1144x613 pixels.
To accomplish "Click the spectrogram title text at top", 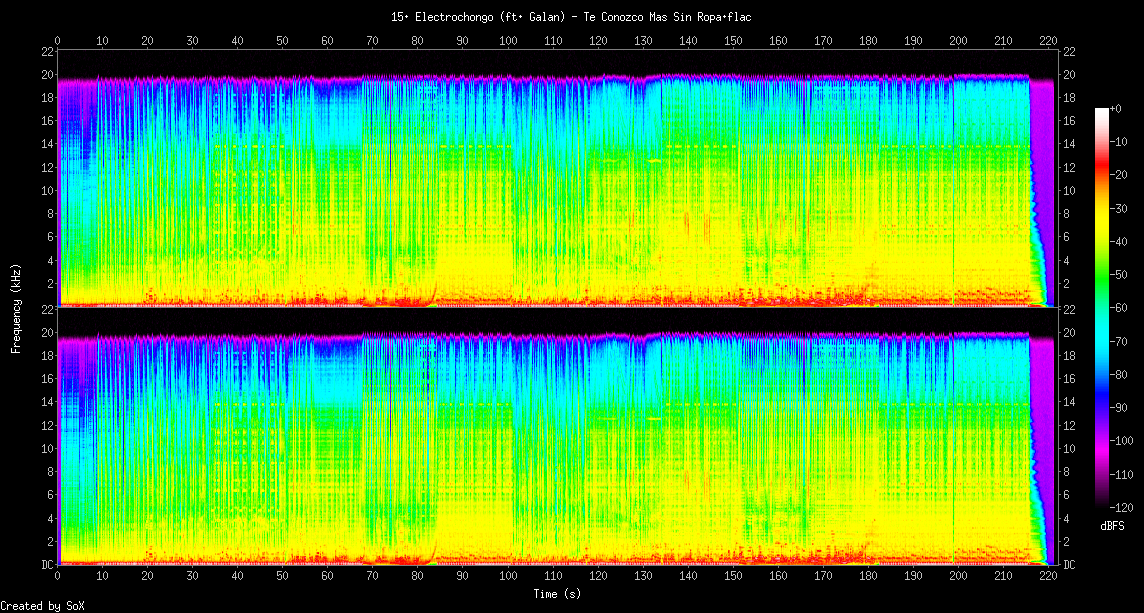I will 571,17.
